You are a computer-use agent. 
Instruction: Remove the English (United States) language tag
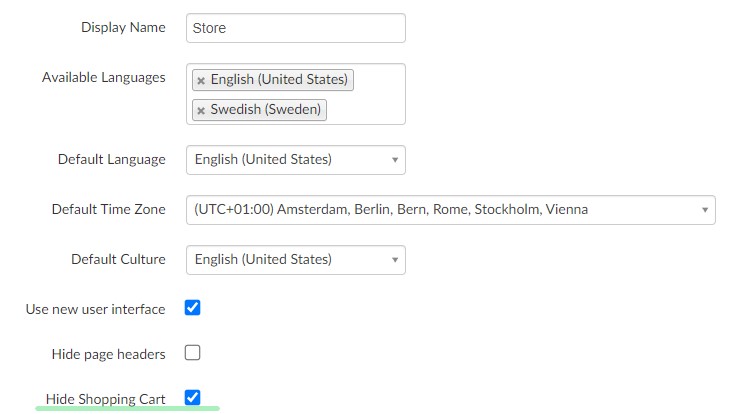coord(201,80)
